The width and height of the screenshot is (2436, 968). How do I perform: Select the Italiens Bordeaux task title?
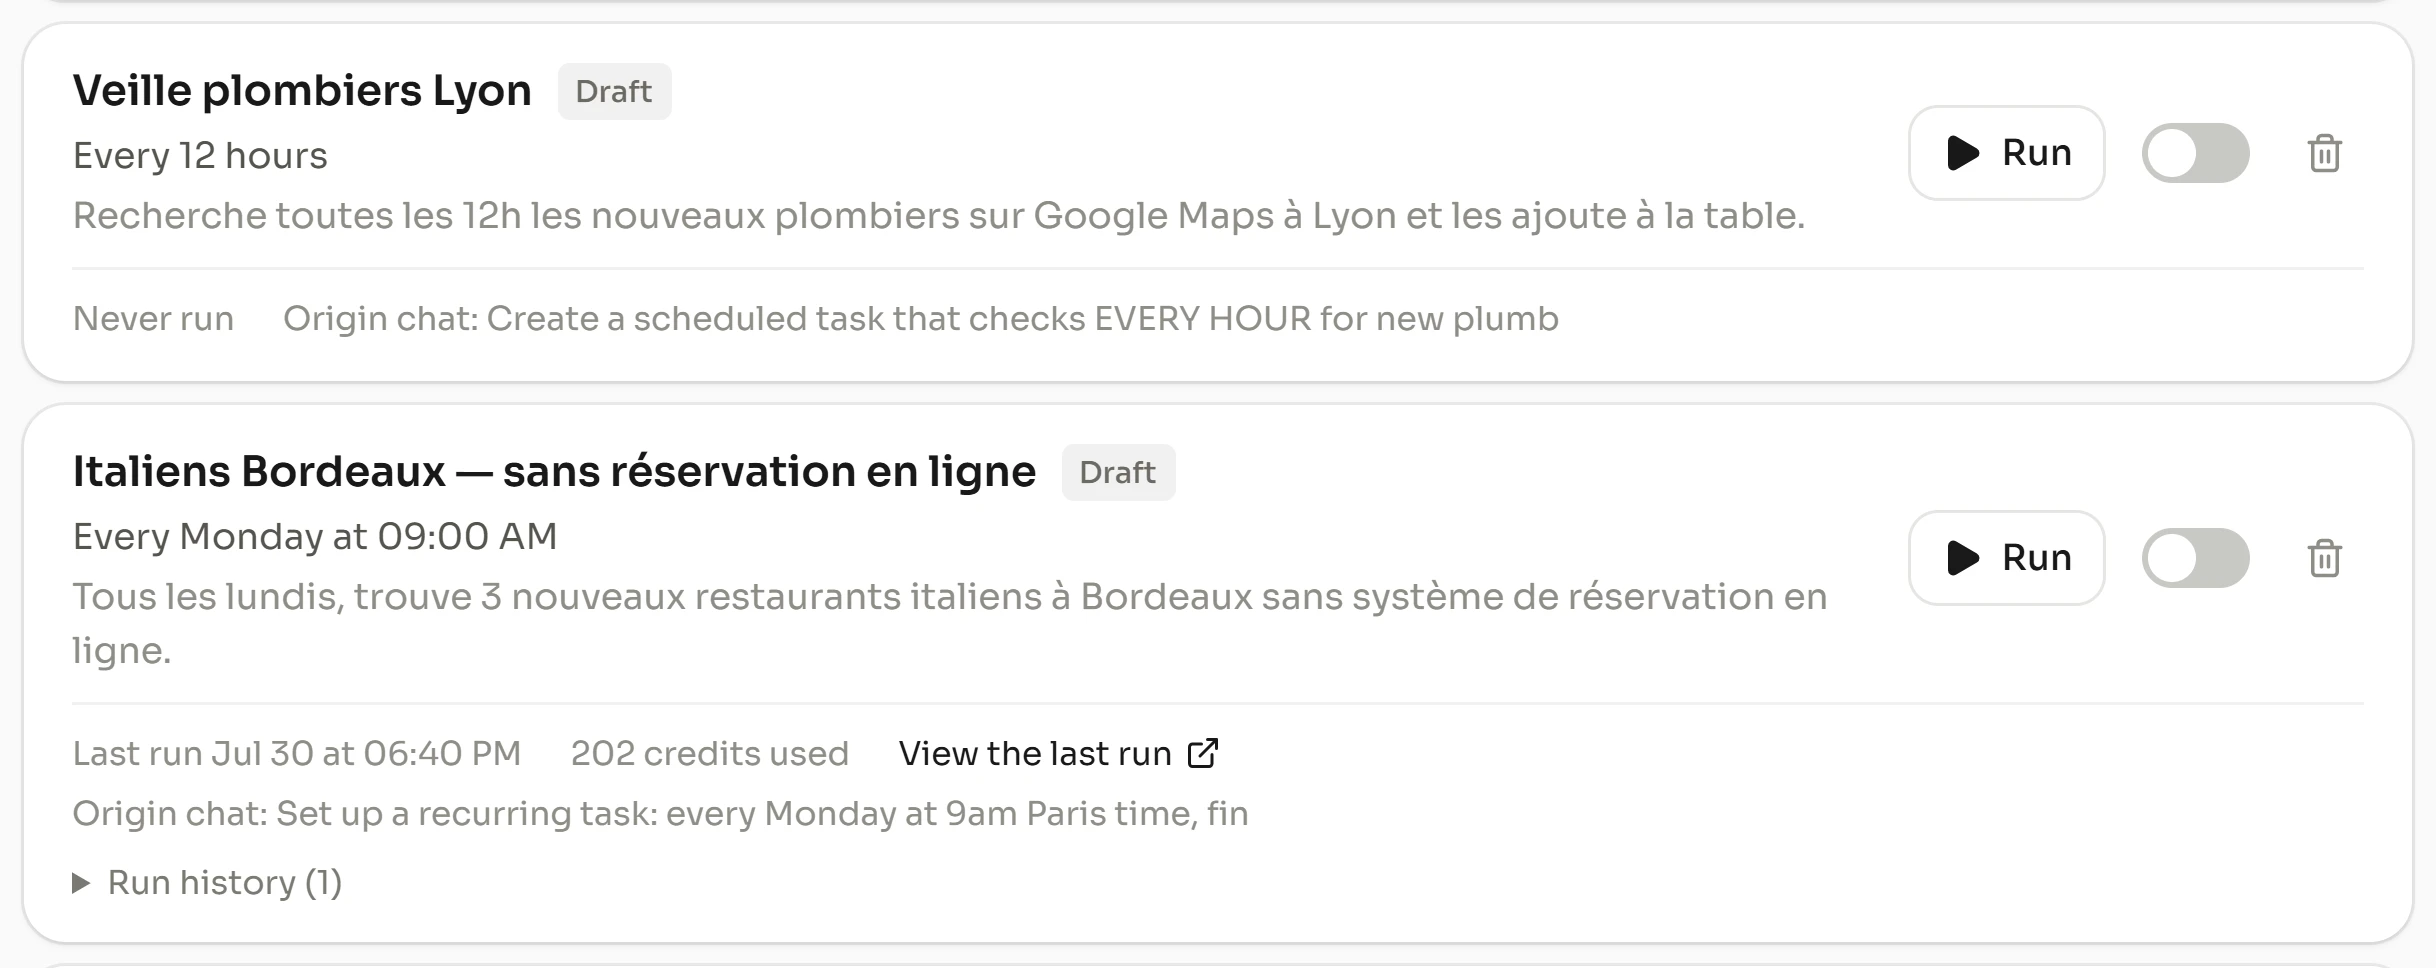point(554,472)
